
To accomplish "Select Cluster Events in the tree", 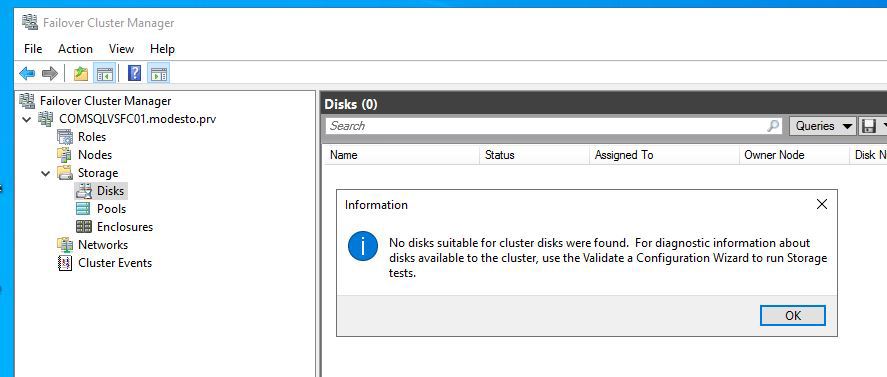I will pyautogui.click(x=115, y=263).
